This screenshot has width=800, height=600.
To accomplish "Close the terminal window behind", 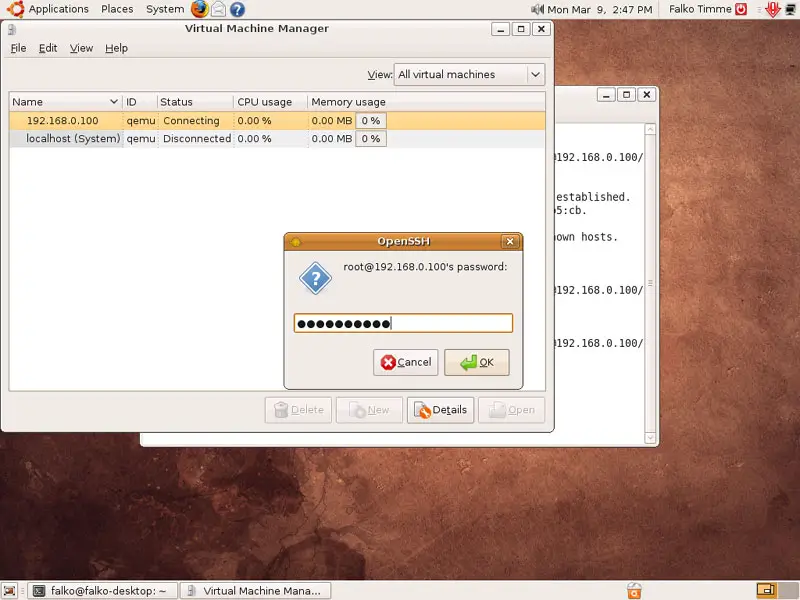I will 647,95.
